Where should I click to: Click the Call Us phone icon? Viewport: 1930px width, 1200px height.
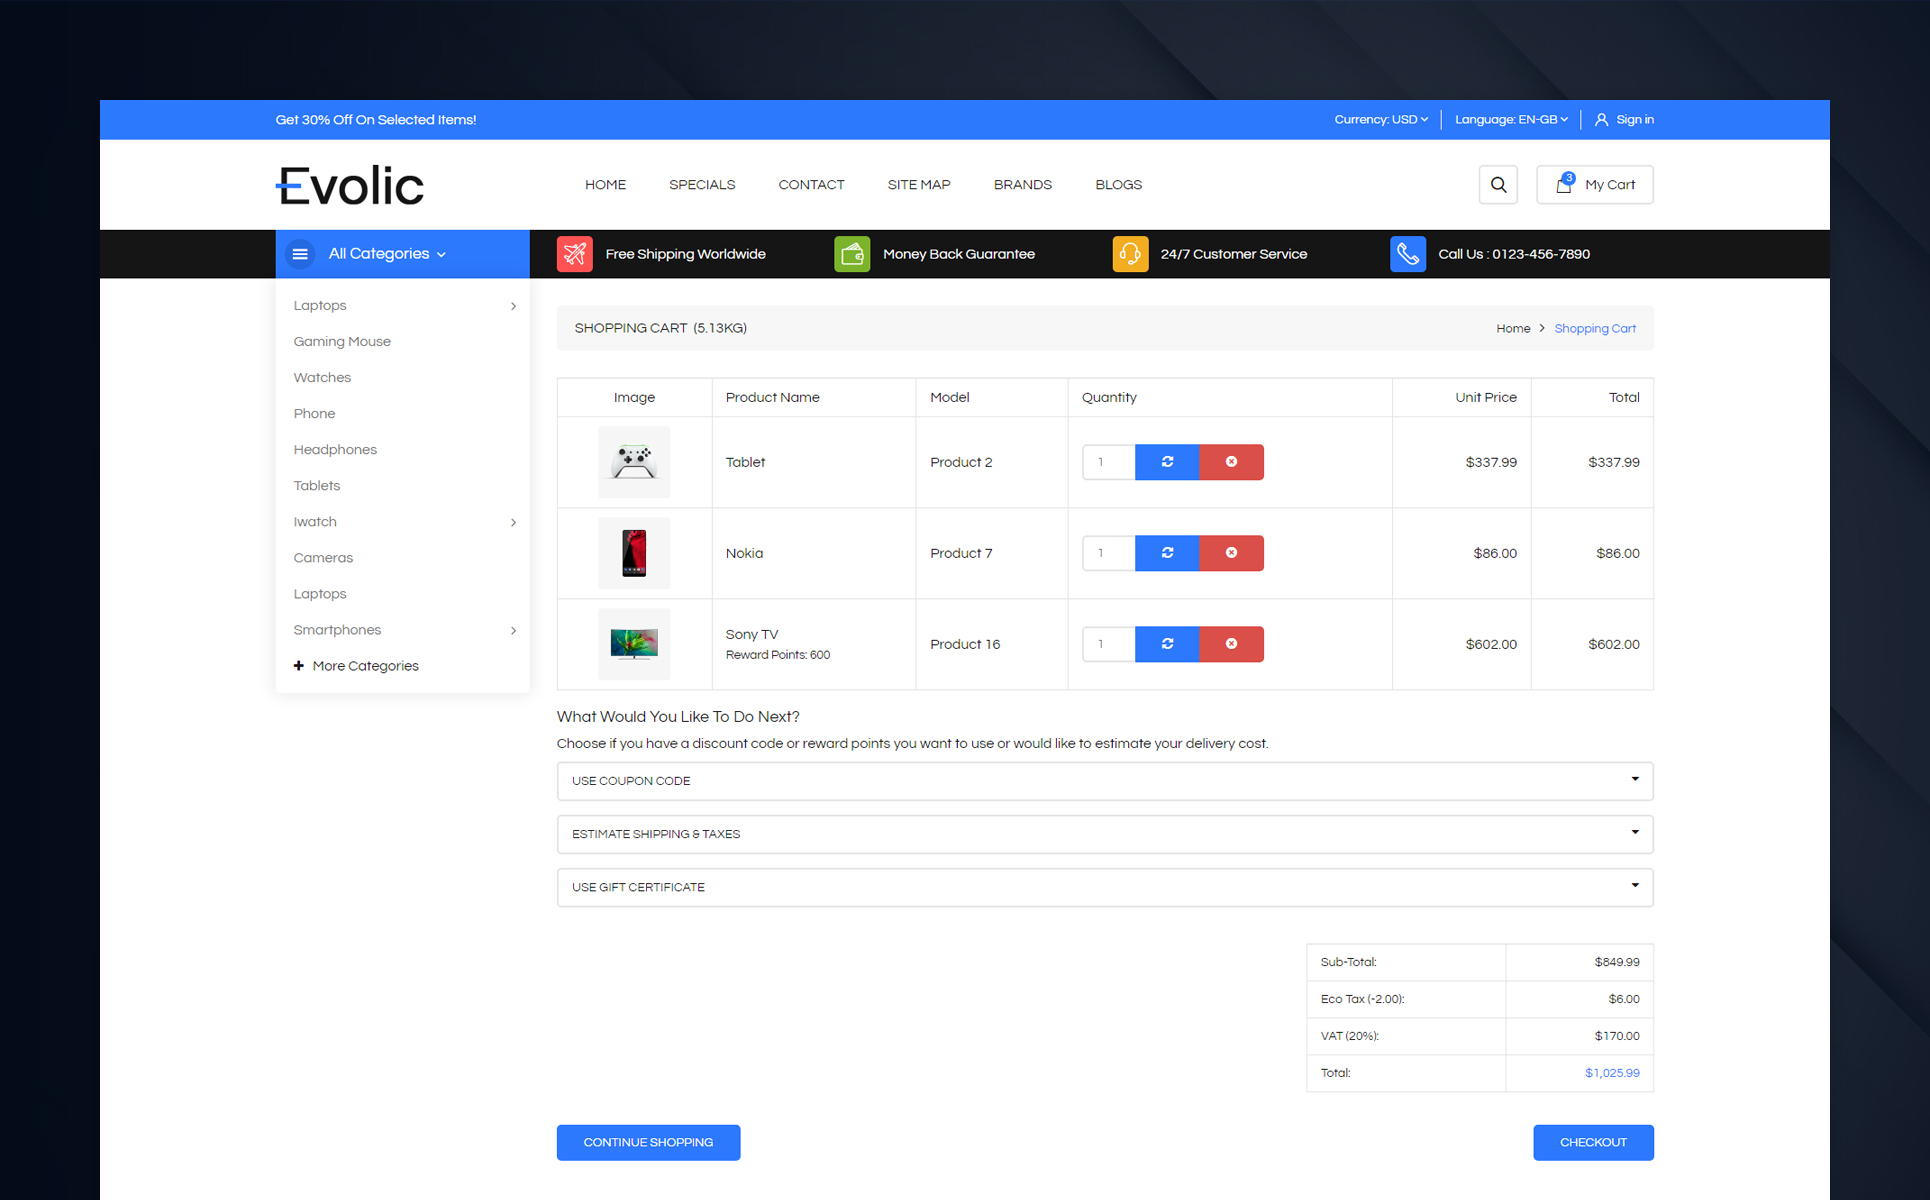click(x=1408, y=254)
